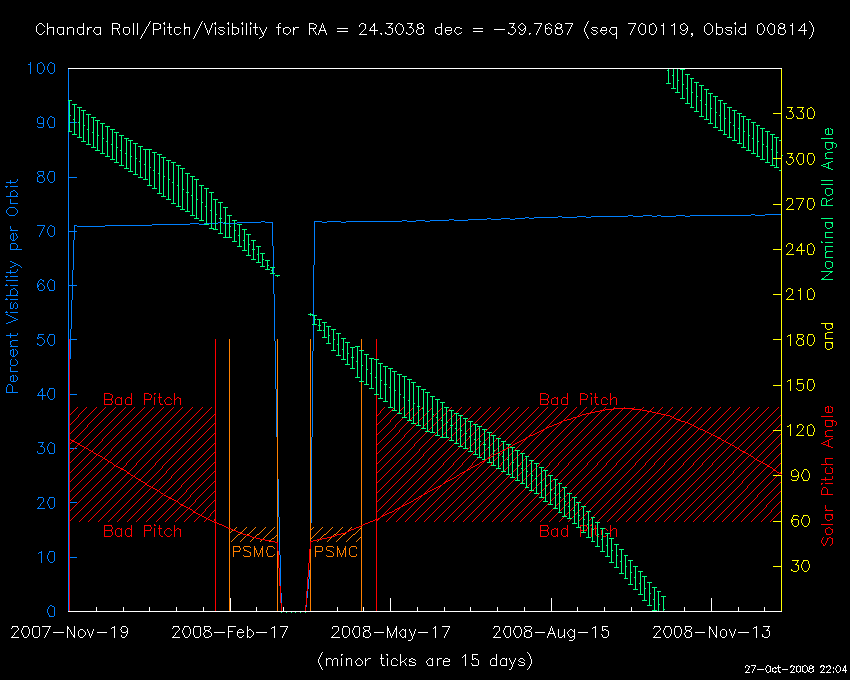Select the right orange PSMC label
Image resolution: width=850 pixels, height=680 pixels.
tap(335, 551)
